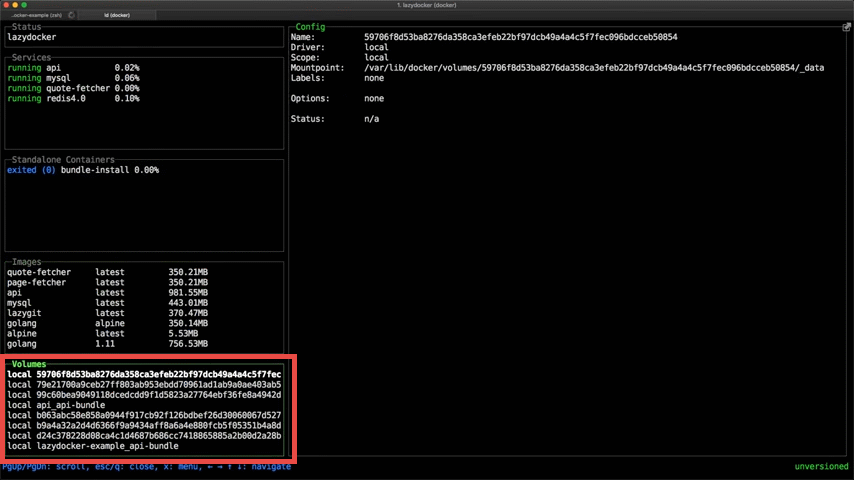Select the exited bundle-install container

82,170
